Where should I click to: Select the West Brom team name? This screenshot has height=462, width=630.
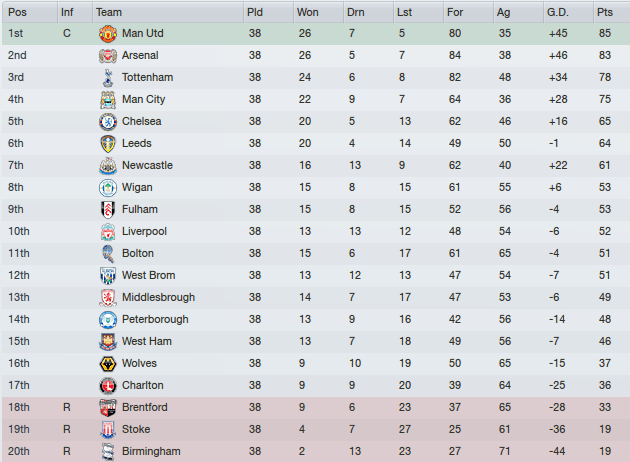[x=148, y=276]
